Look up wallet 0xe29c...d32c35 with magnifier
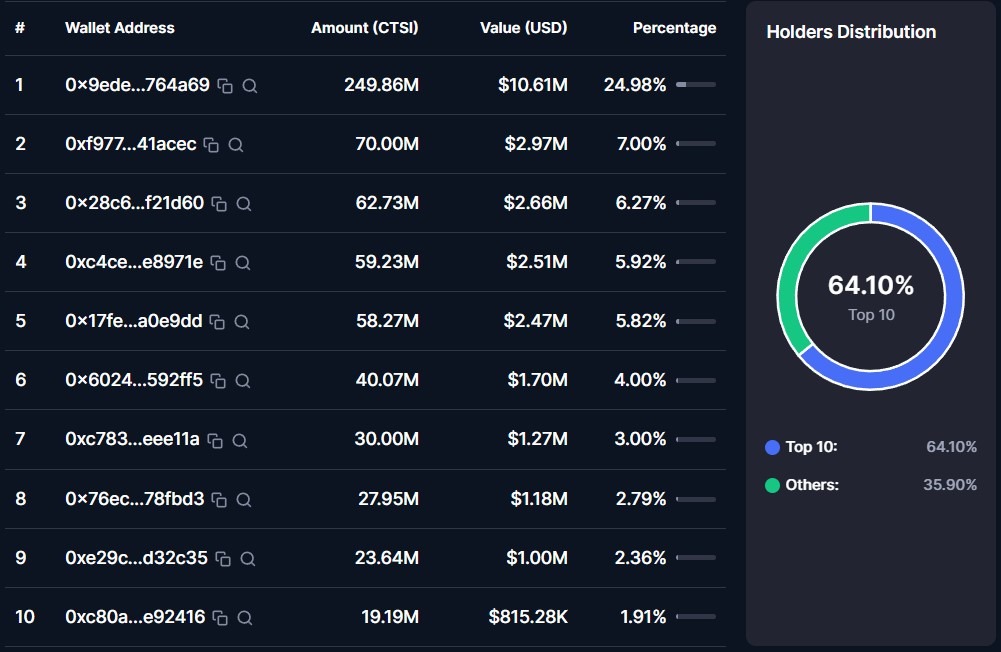The height and width of the screenshot is (652, 1001). coord(248,558)
